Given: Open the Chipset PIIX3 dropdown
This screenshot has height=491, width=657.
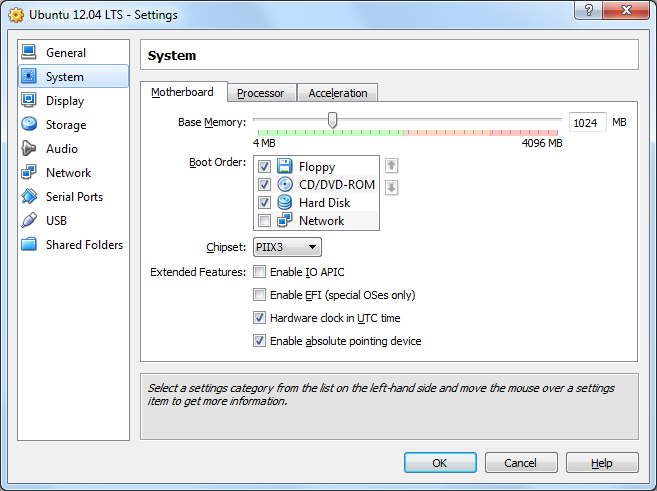Looking at the screenshot, I should pyautogui.click(x=287, y=247).
